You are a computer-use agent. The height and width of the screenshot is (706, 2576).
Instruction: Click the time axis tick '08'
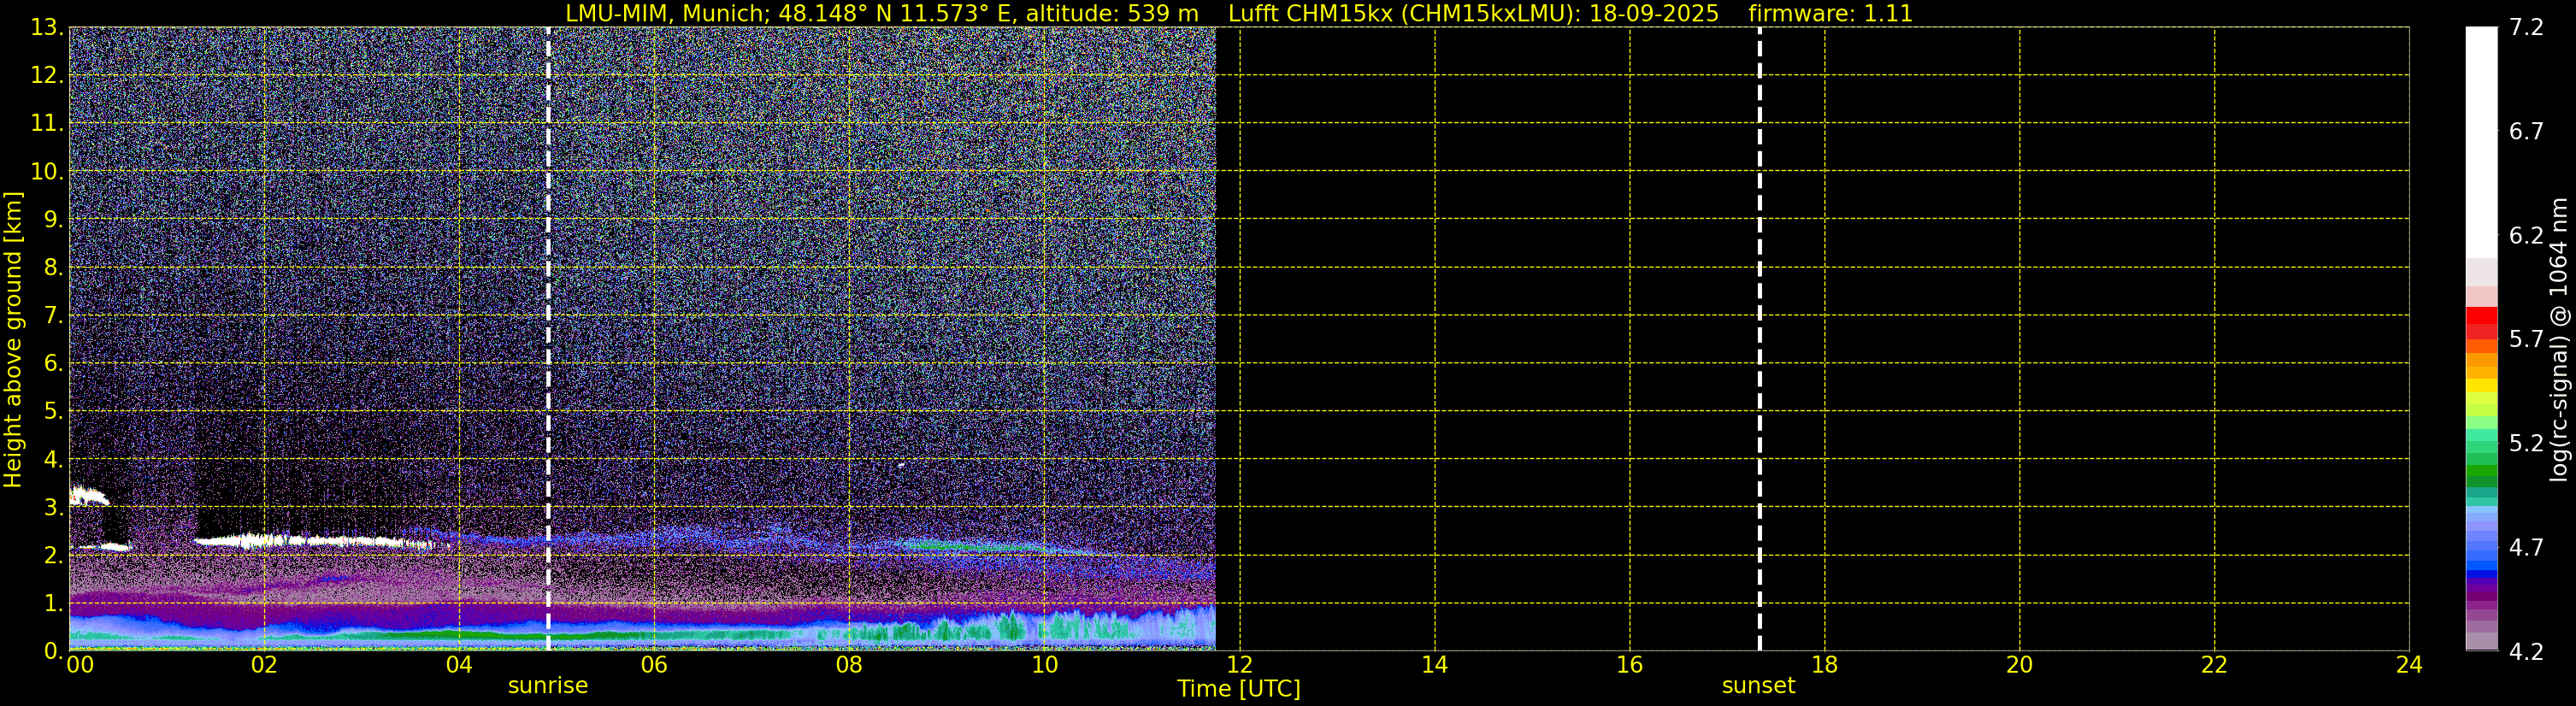tap(849, 665)
